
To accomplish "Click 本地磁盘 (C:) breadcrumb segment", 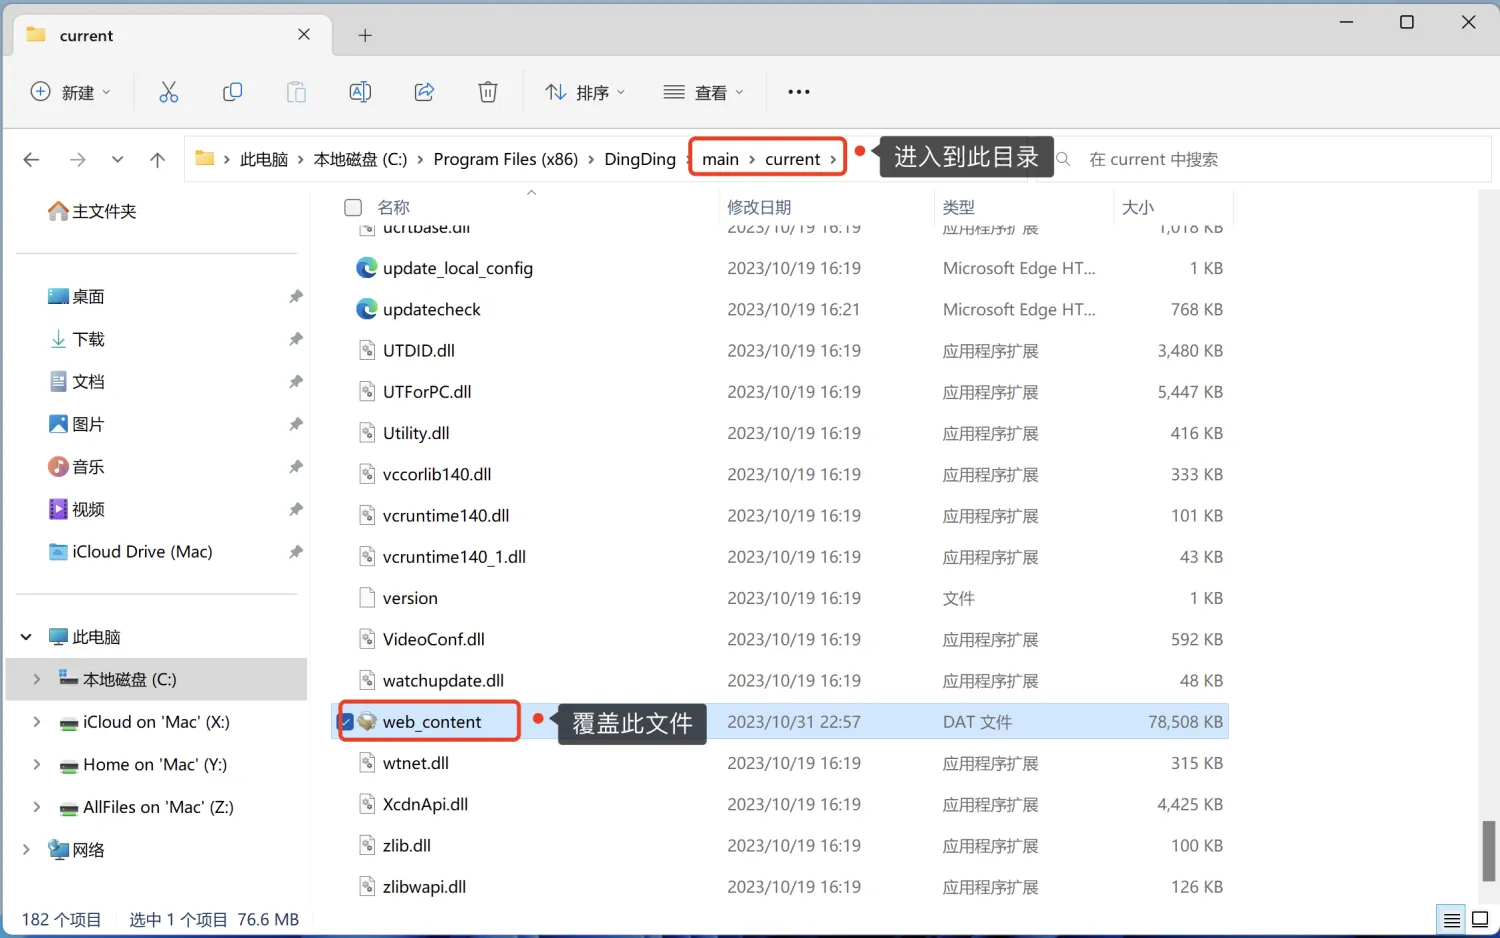I will pyautogui.click(x=360, y=159).
